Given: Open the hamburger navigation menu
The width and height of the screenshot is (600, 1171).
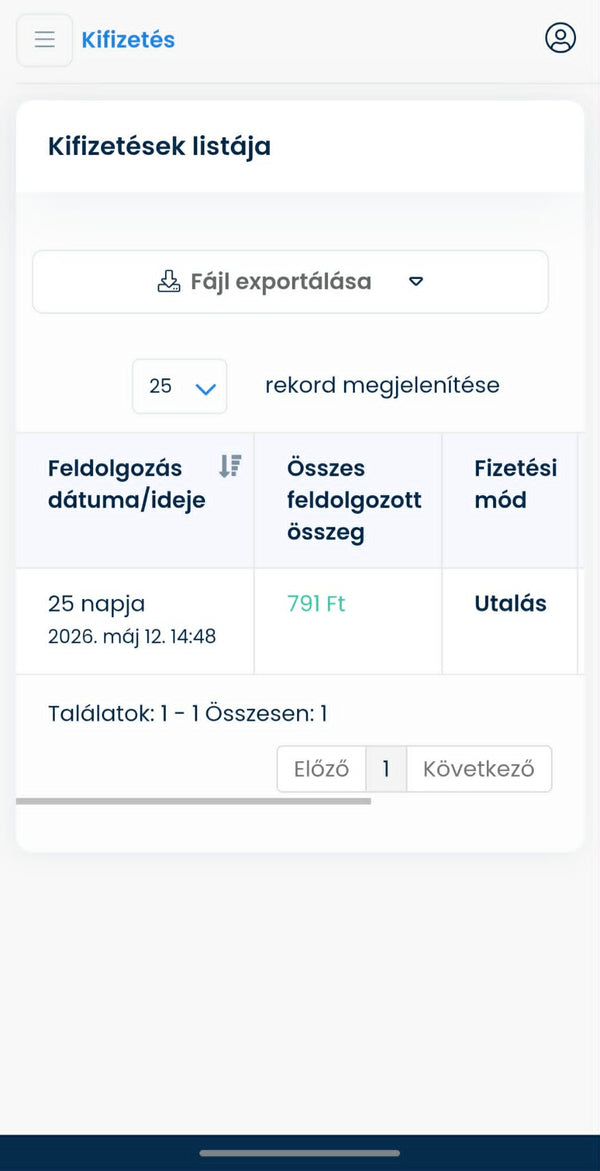Looking at the screenshot, I should [x=45, y=40].
